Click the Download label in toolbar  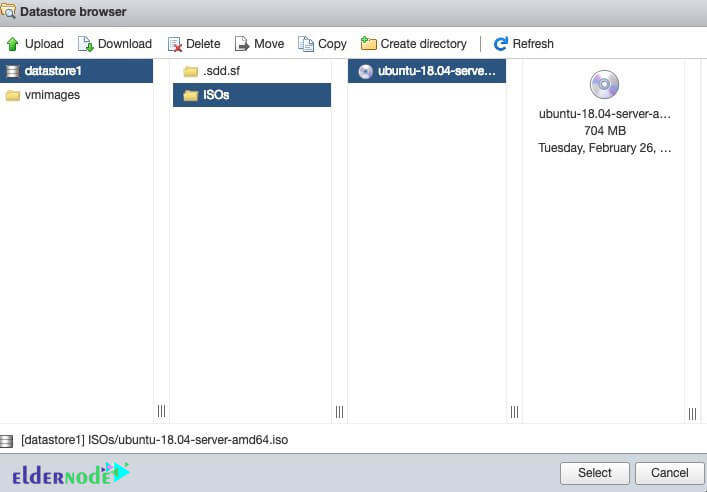point(125,44)
